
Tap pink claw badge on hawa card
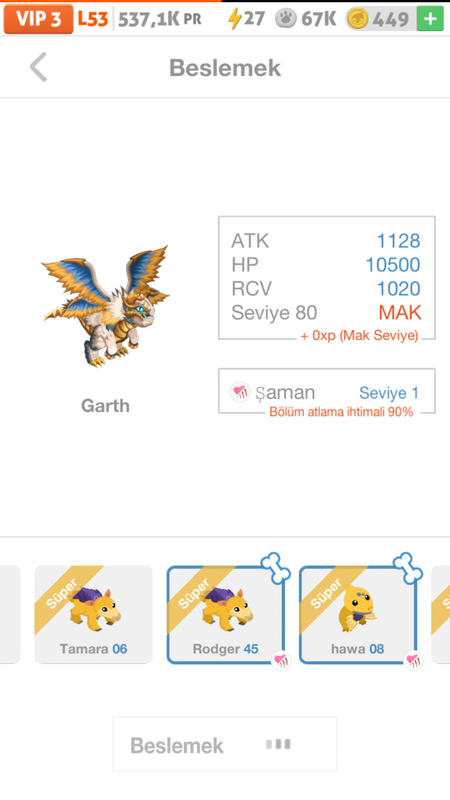413,660
